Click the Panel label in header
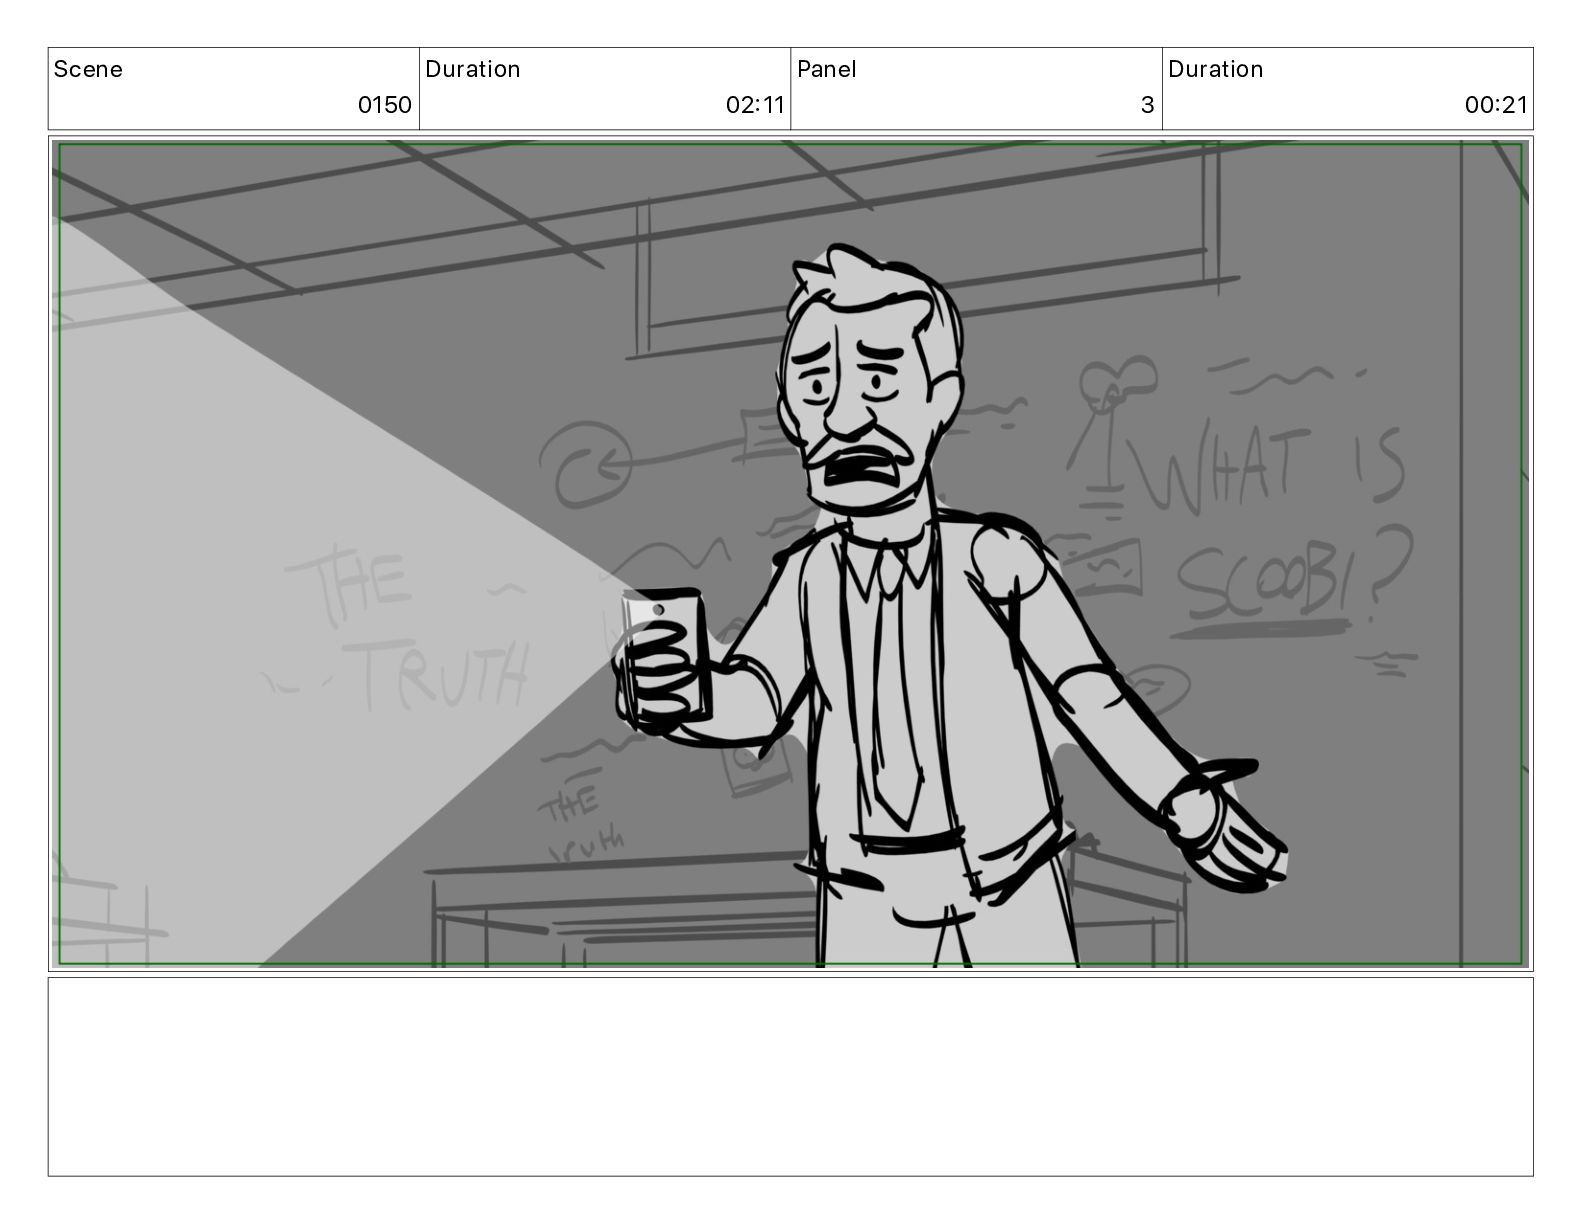This screenshot has height=1224, width=1584. (827, 69)
